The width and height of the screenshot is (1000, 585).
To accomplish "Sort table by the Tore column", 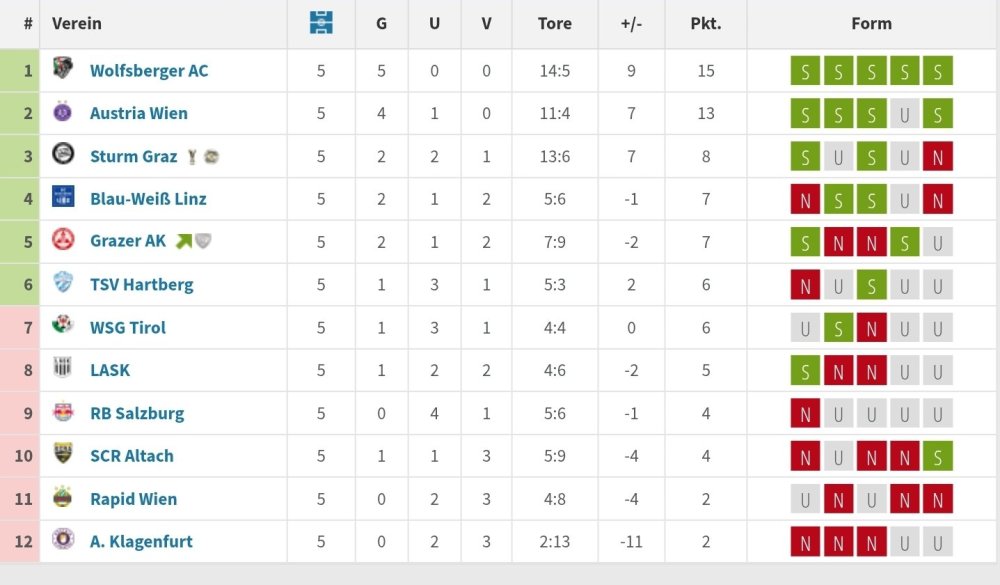I will [x=554, y=23].
